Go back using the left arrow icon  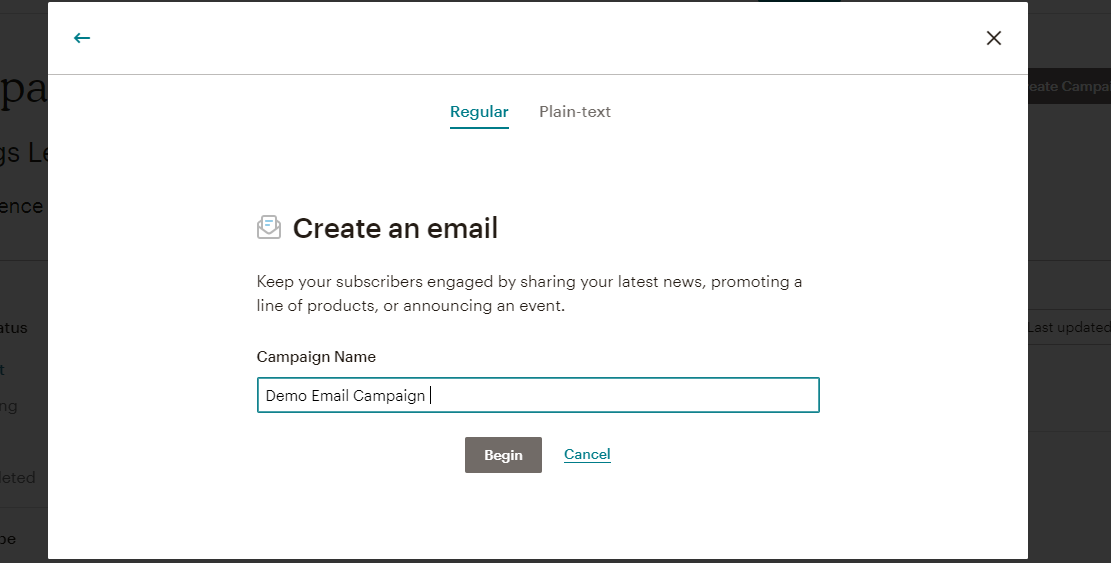tap(82, 38)
